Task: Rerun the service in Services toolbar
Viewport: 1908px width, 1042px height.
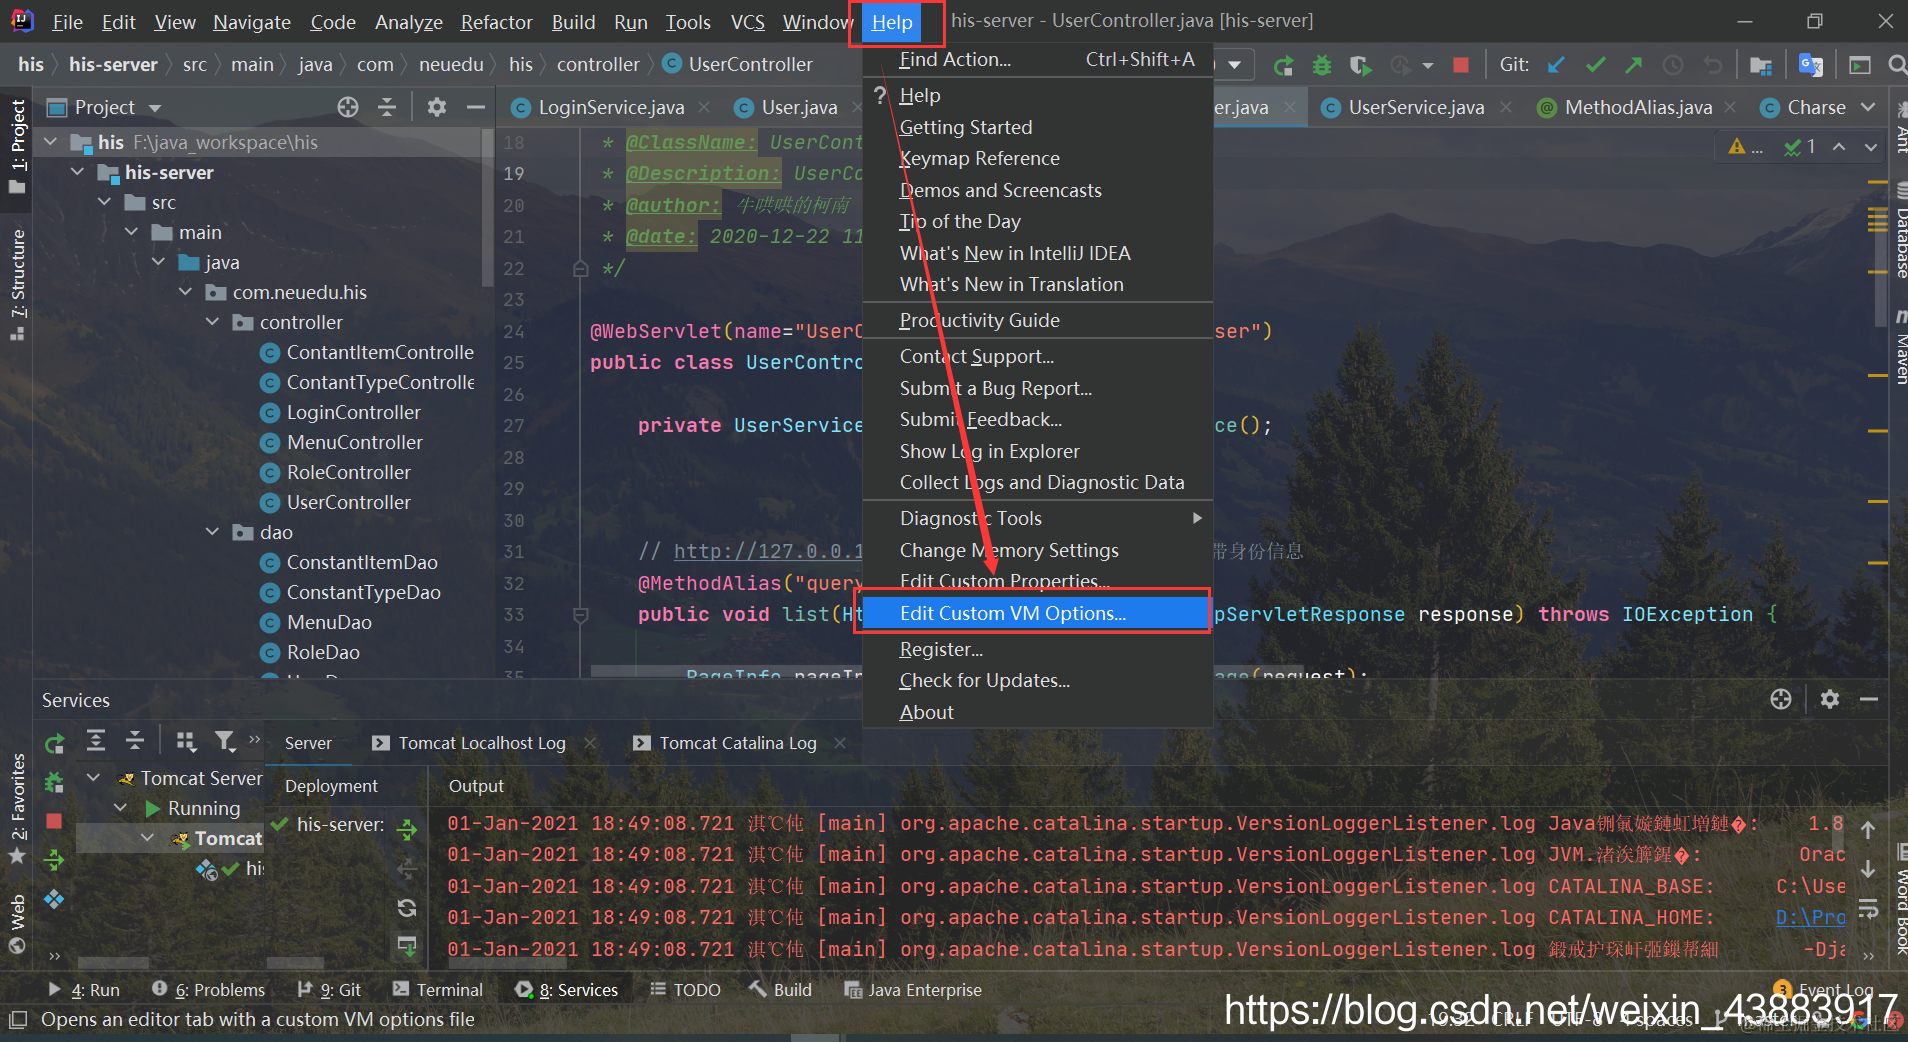Action: click(54, 743)
